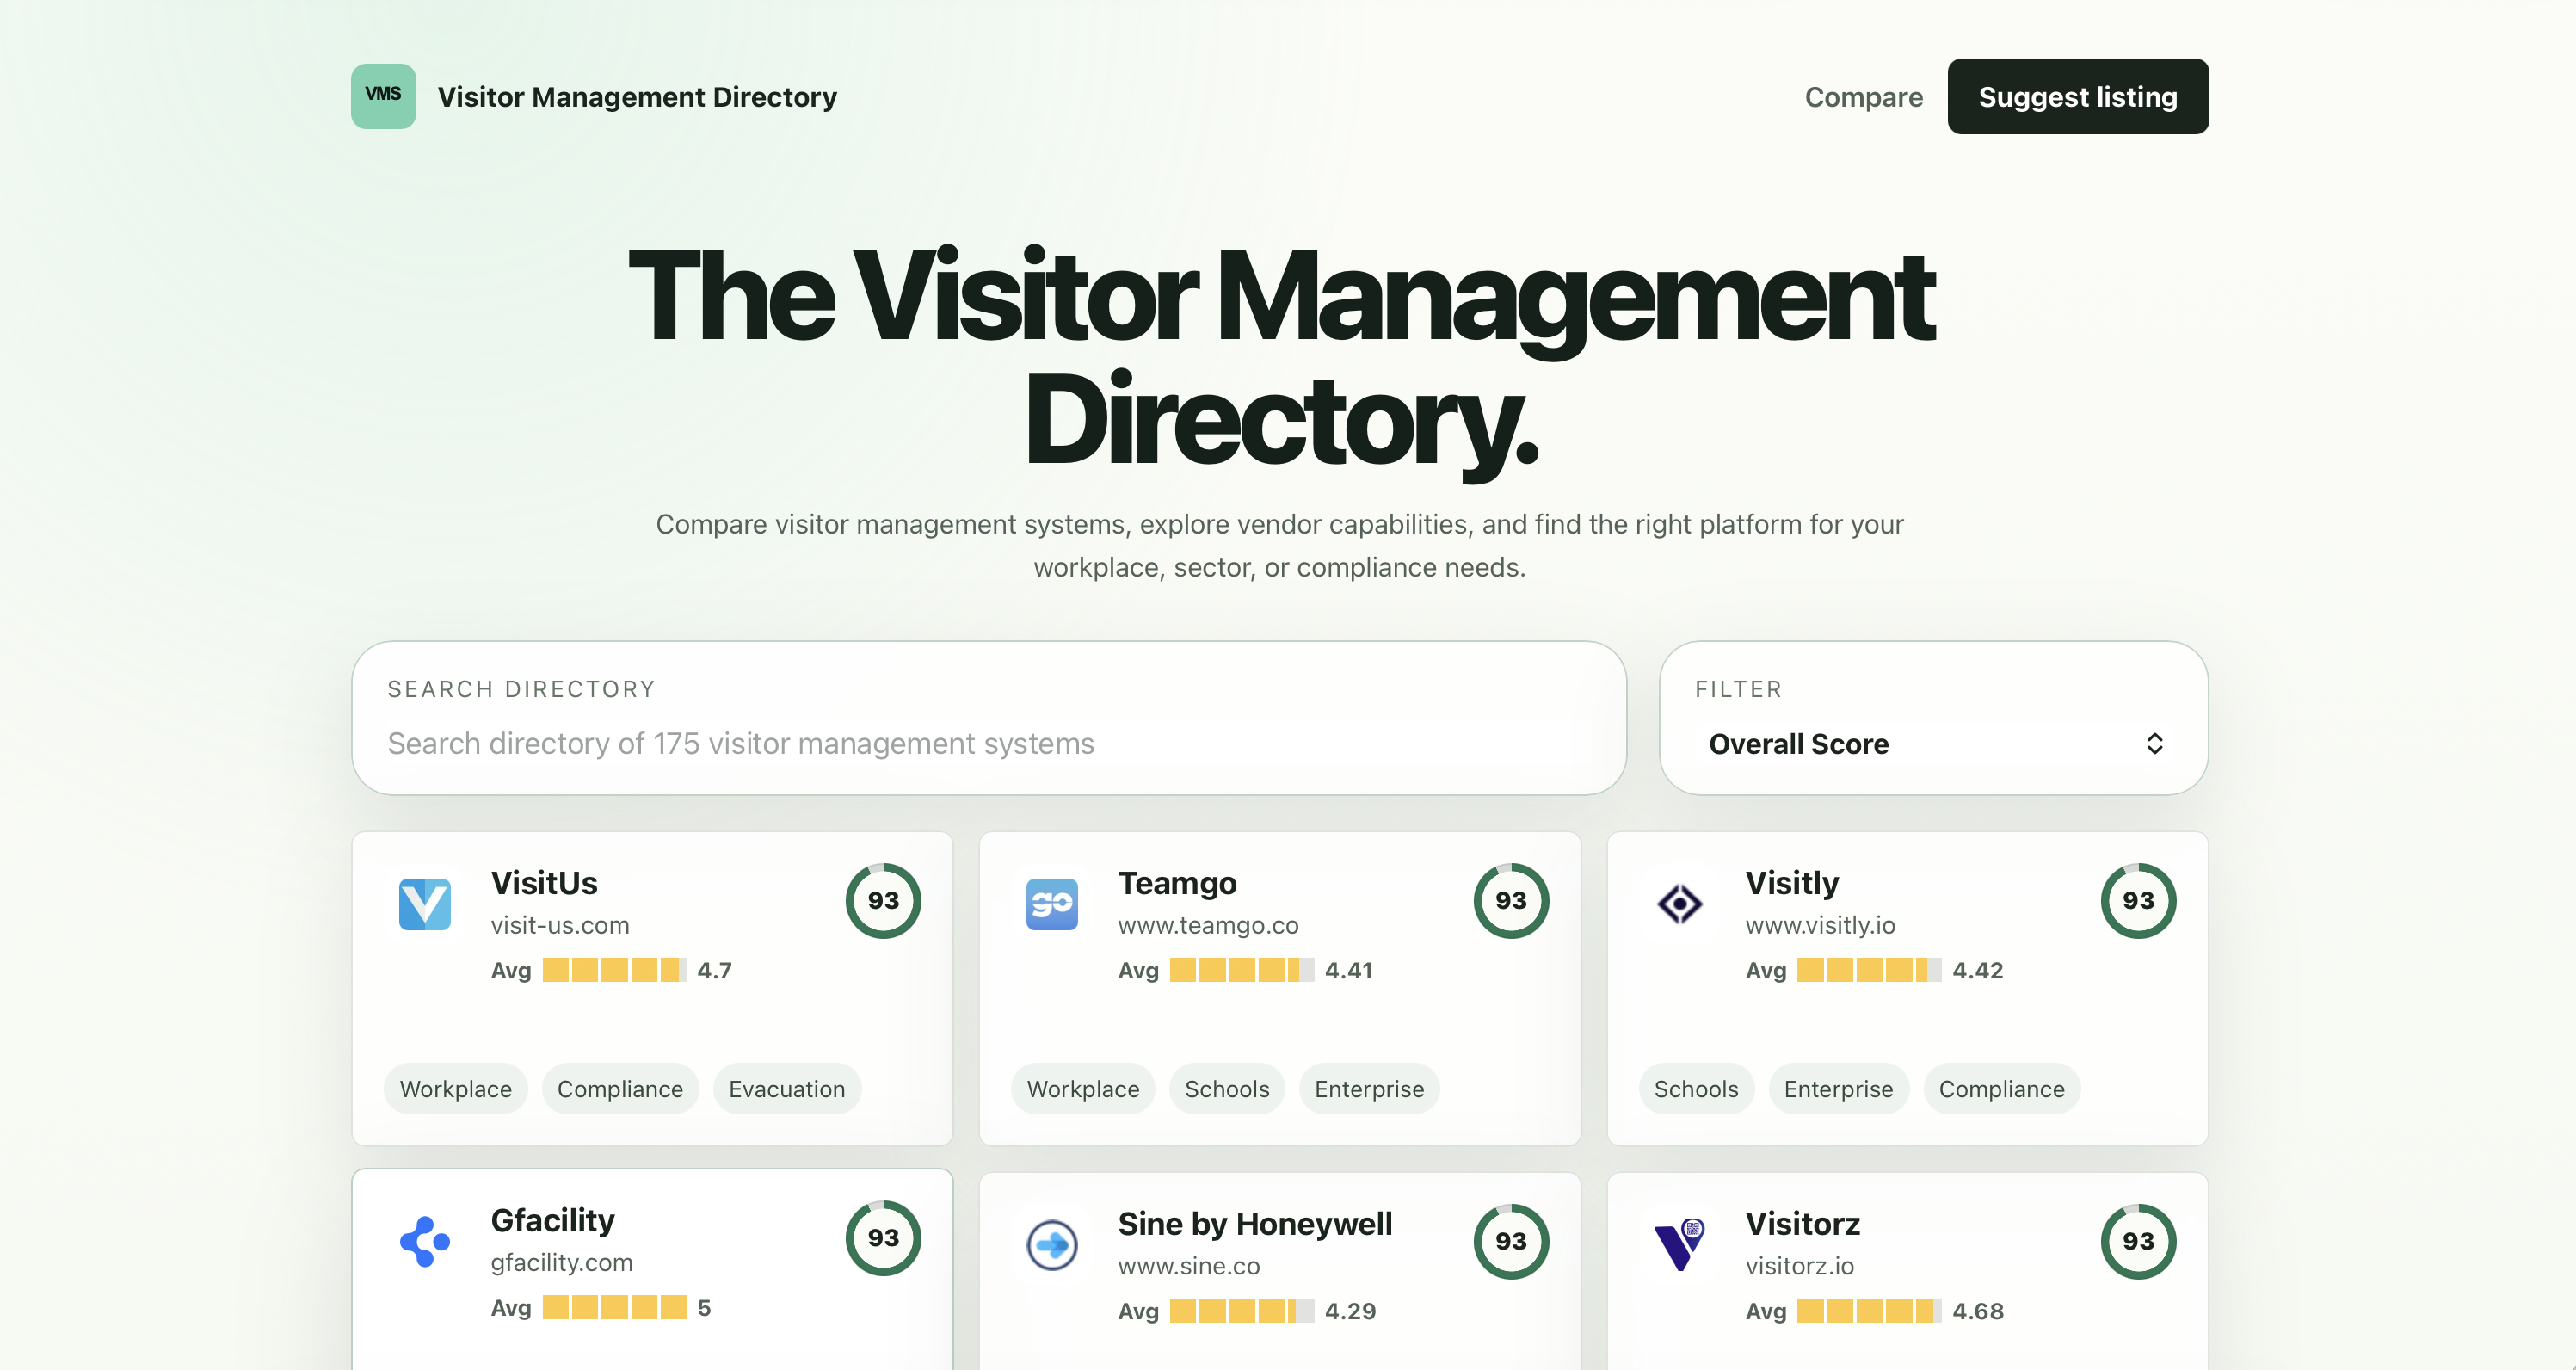
Task: Click the Visitly 93 score ring
Action: pos(2138,900)
